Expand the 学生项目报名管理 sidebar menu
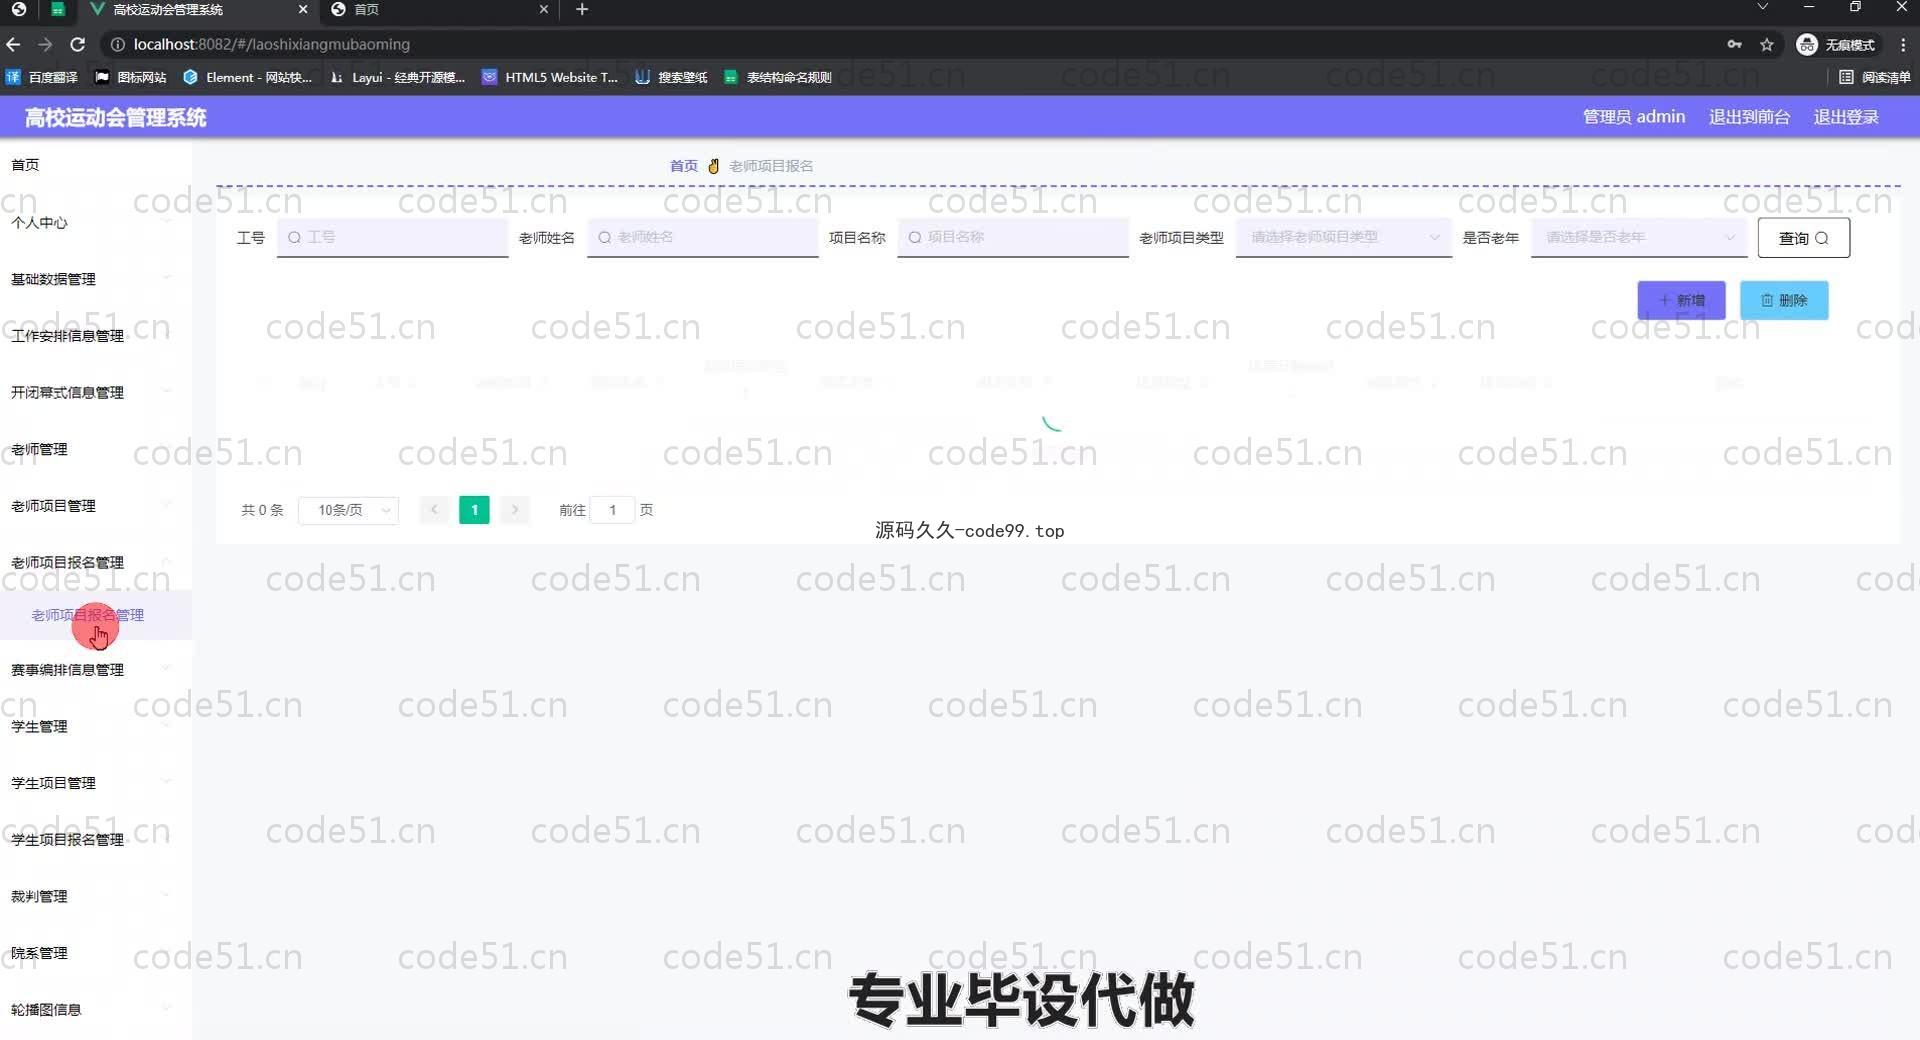Screen dimensions: 1920x1040 click(96, 839)
